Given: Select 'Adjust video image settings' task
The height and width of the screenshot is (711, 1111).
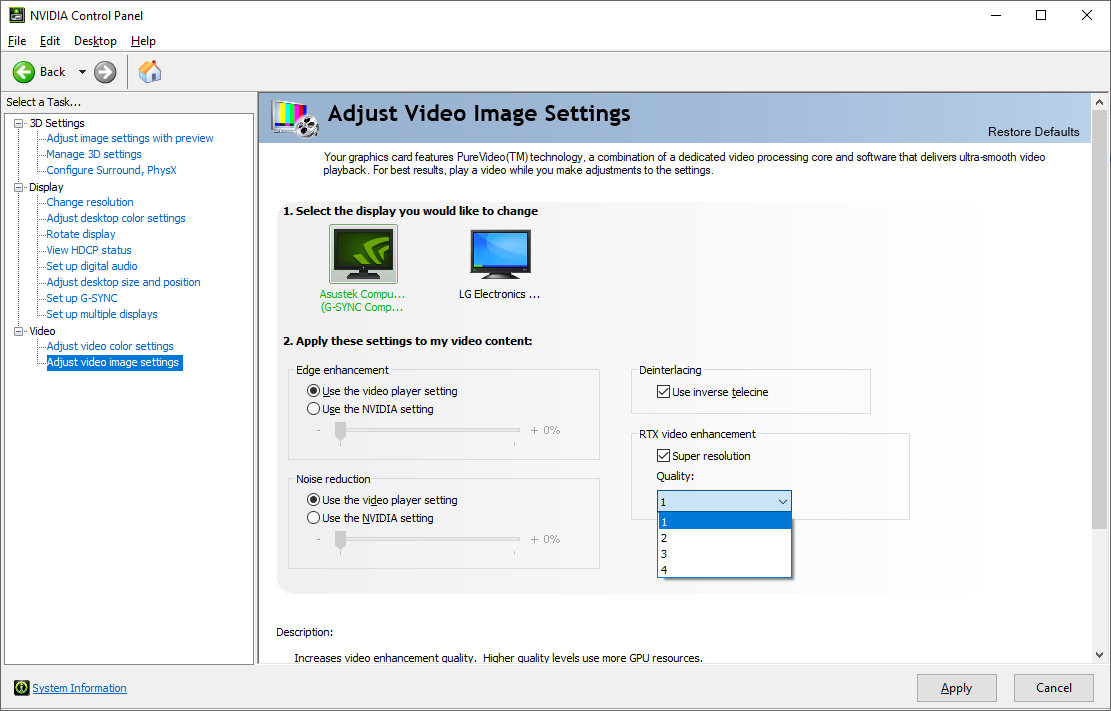Looking at the screenshot, I should [x=115, y=362].
